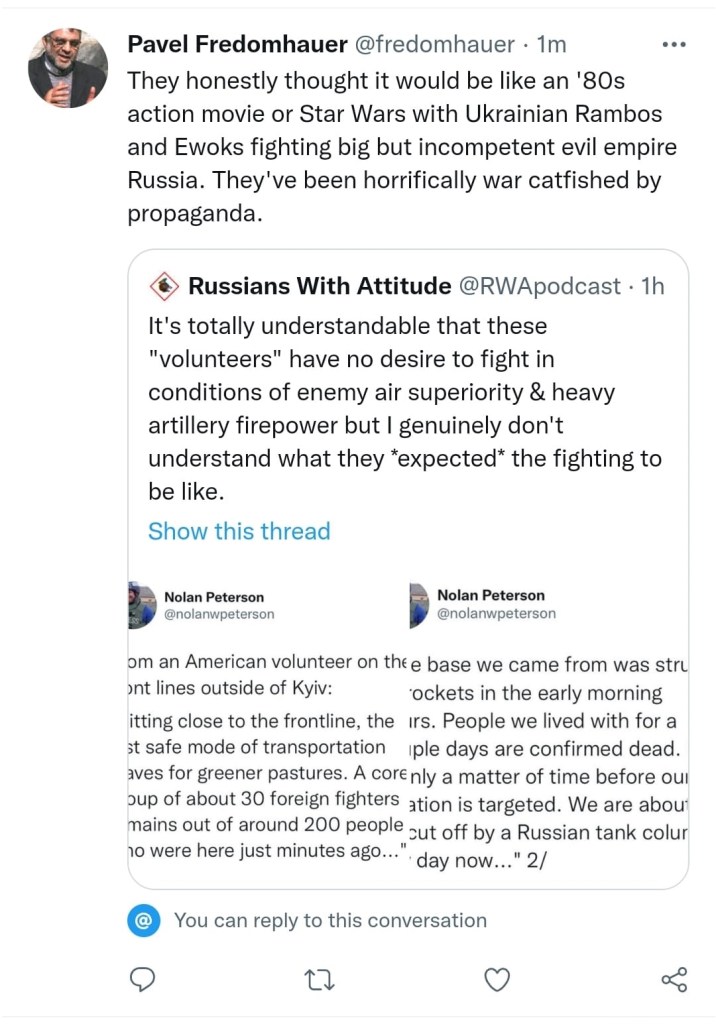The height and width of the screenshot is (1024, 716).
Task: Like the tweet with heart icon
Action: tap(497, 979)
